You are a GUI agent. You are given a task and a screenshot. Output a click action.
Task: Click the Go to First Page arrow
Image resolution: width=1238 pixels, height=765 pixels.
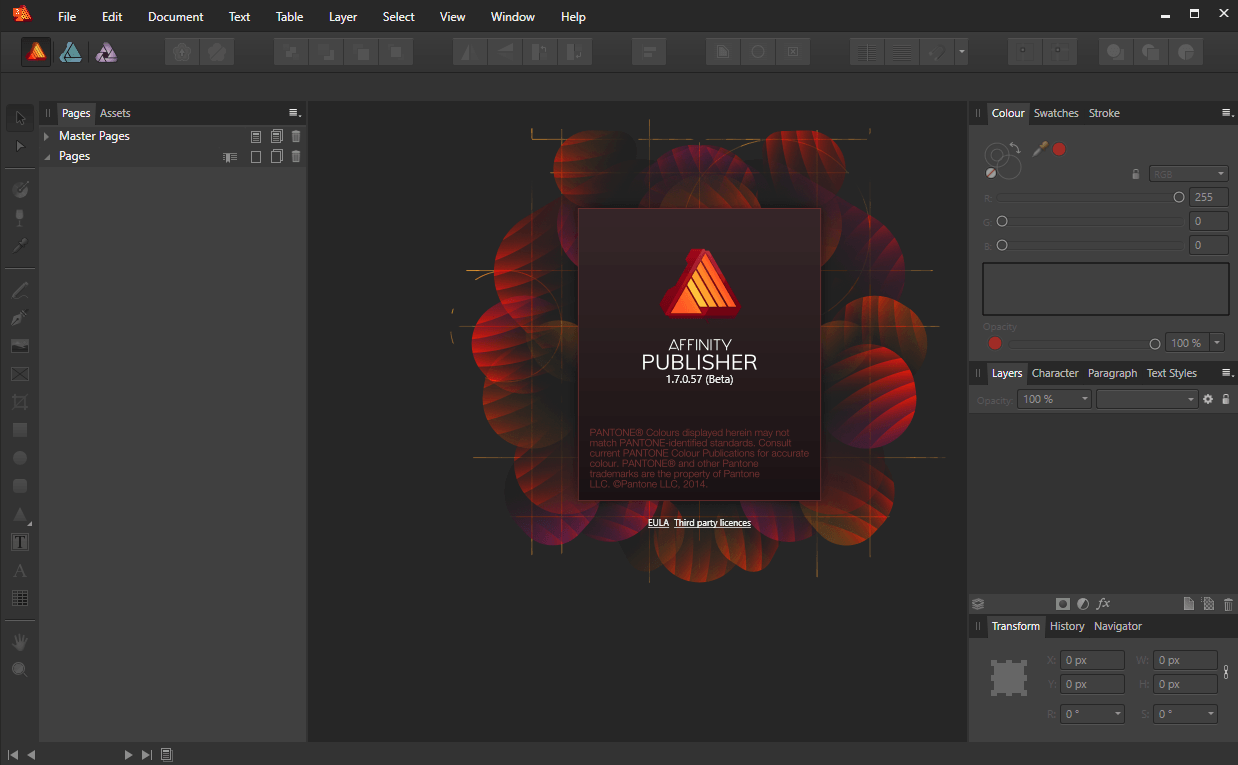coord(13,755)
